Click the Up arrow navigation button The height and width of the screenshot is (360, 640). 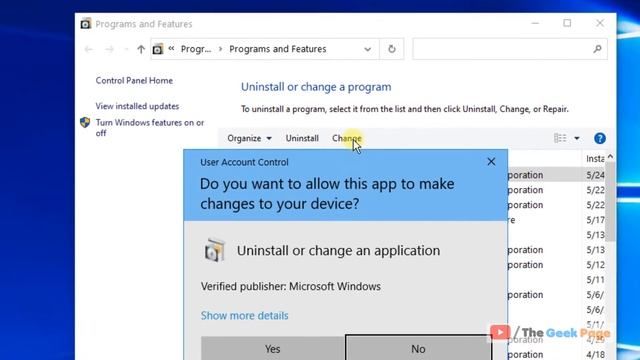pos(141,49)
